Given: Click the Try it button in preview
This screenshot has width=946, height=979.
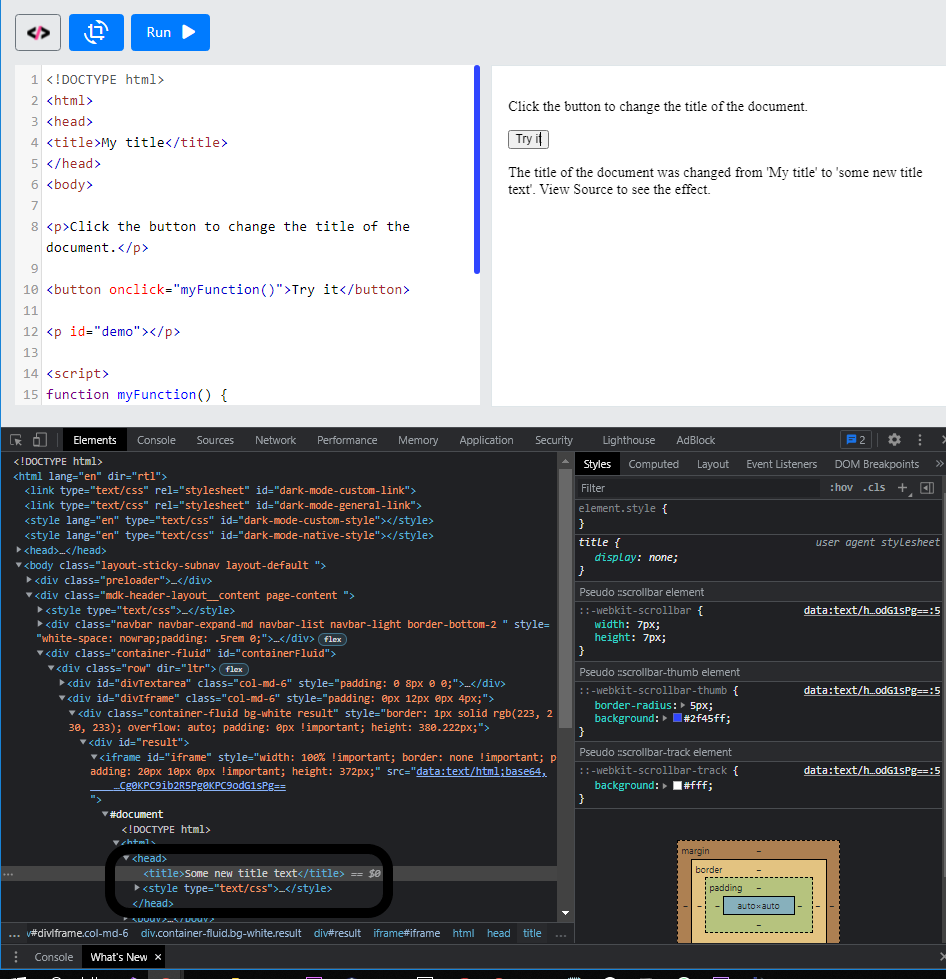Looking at the screenshot, I should click(528, 139).
